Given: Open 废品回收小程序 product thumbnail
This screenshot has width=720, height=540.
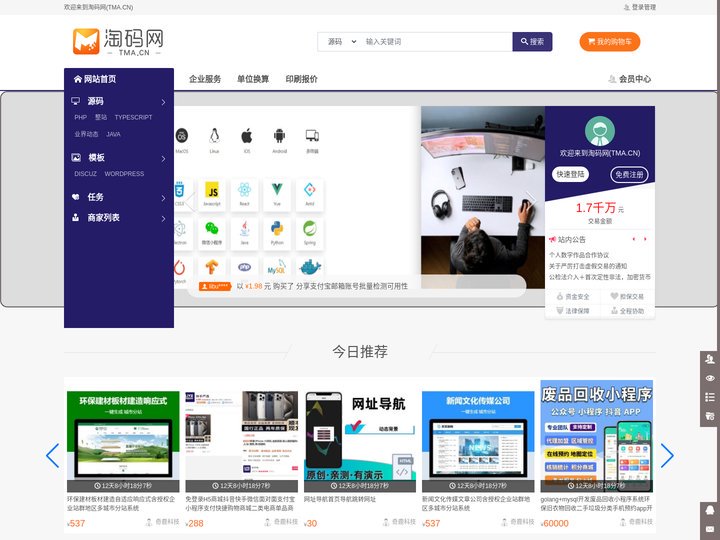Looking at the screenshot, I should [x=596, y=436].
